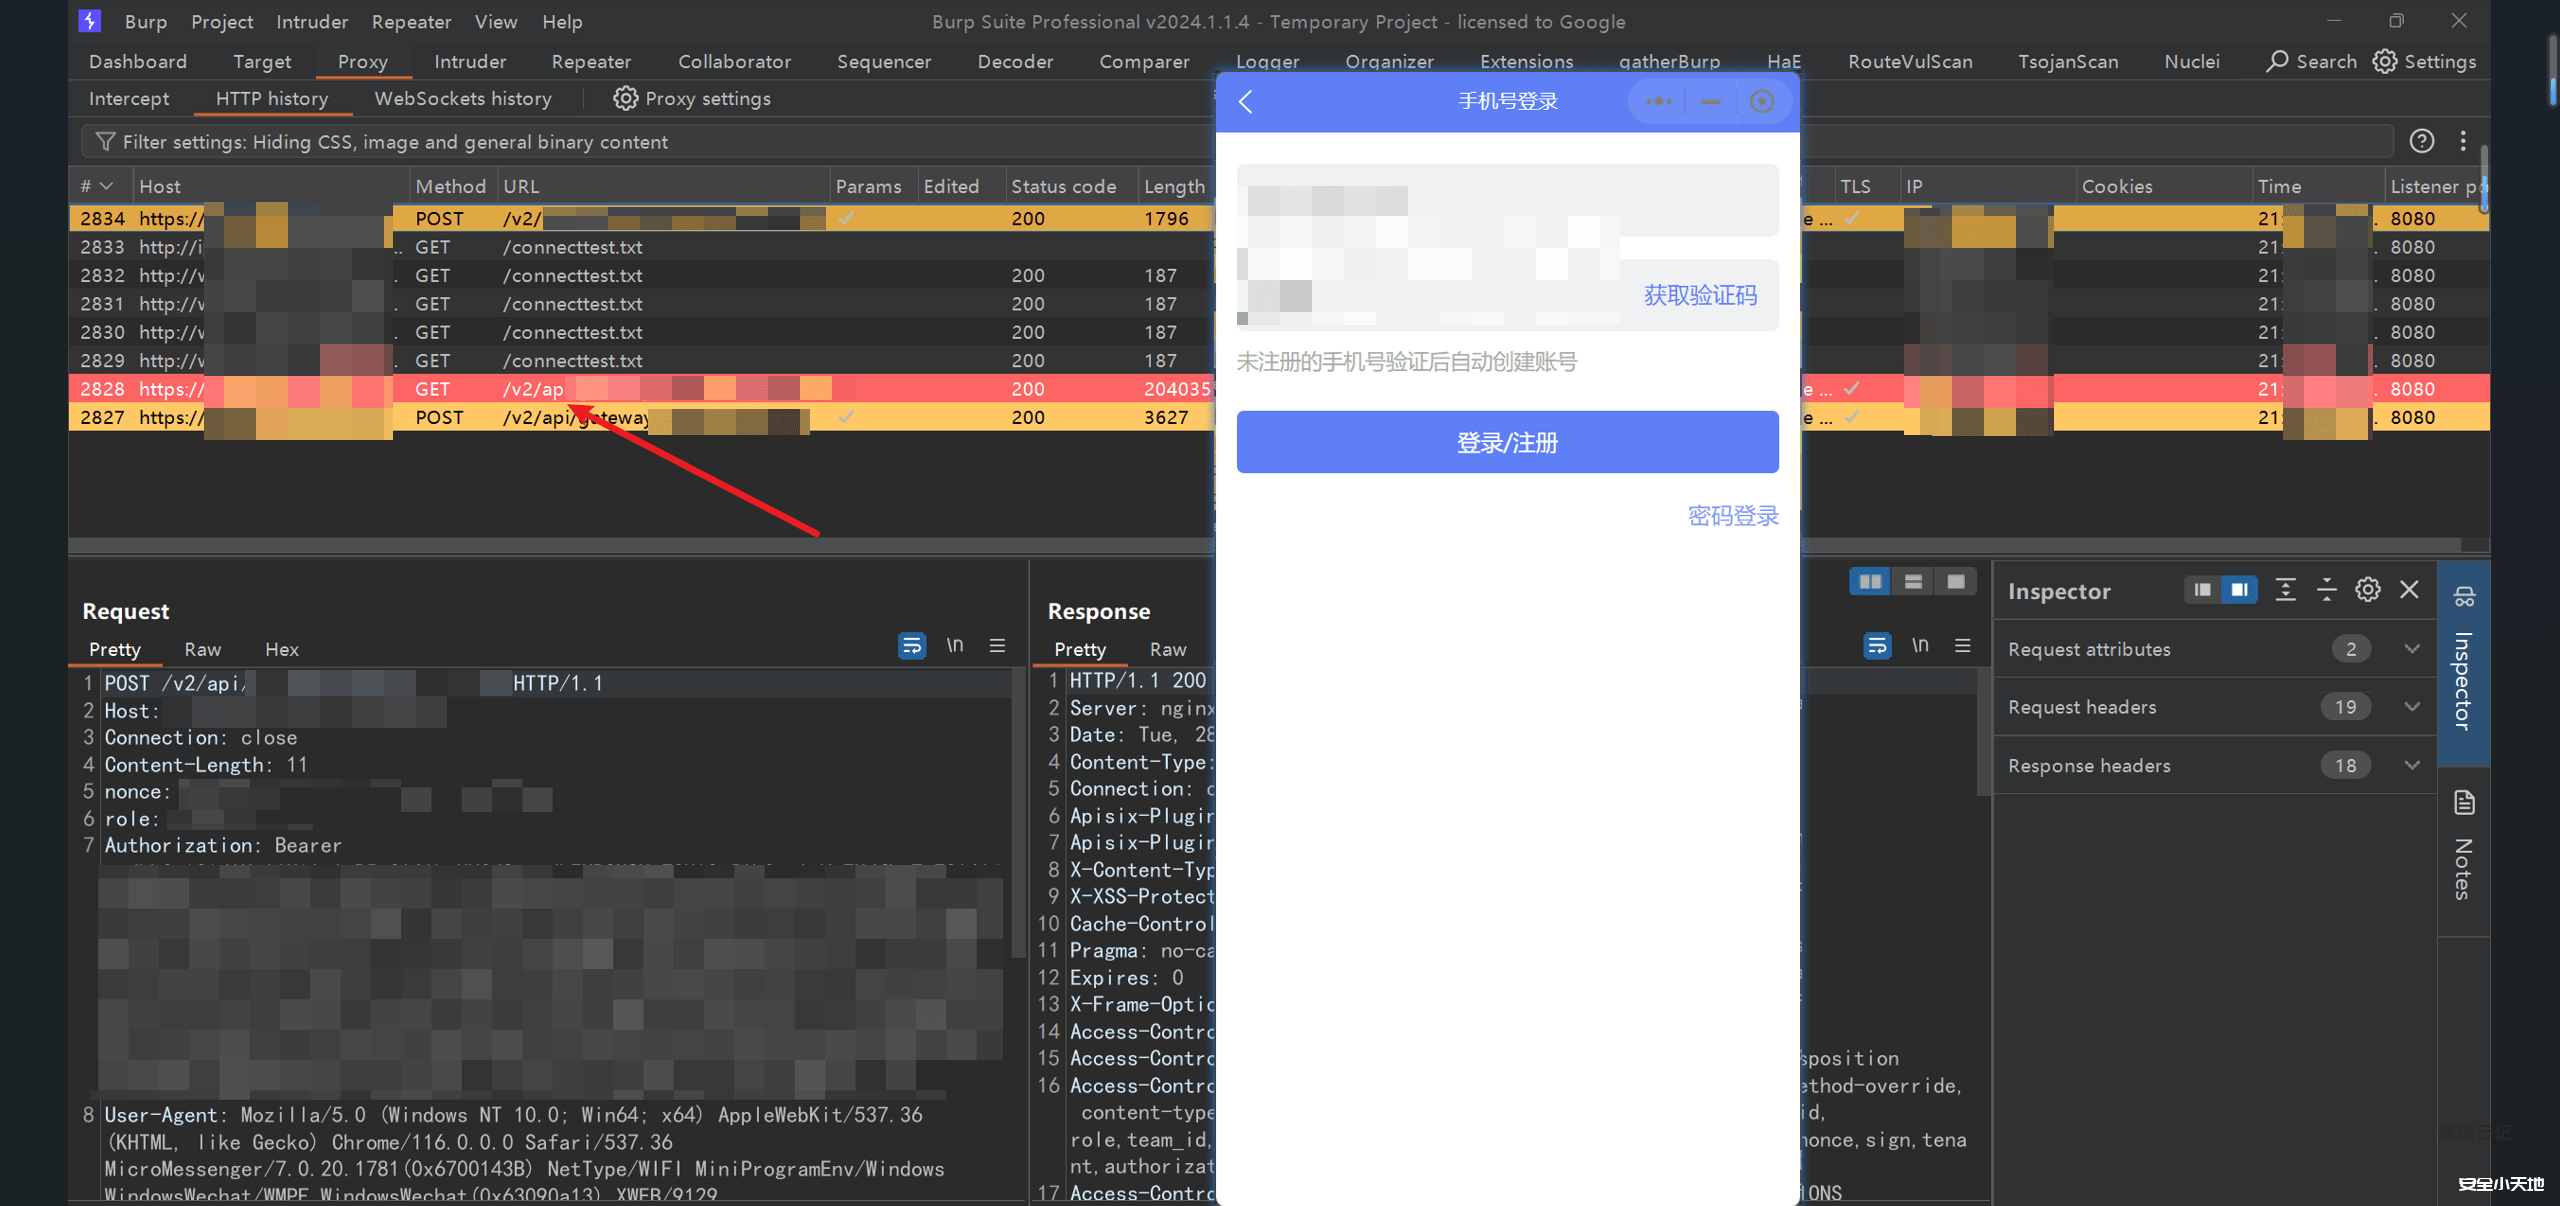Expand Response headers section
Viewport: 2560px width, 1206px height.
point(2411,765)
